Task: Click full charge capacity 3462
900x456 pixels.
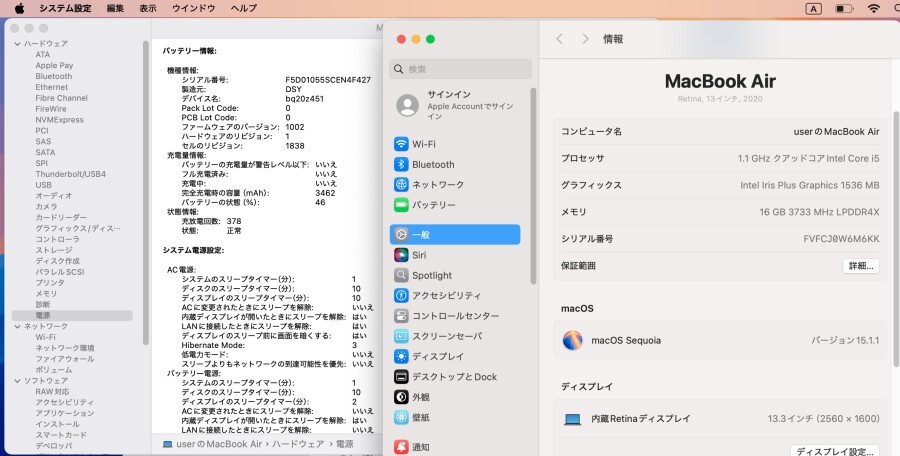Action: [325, 193]
